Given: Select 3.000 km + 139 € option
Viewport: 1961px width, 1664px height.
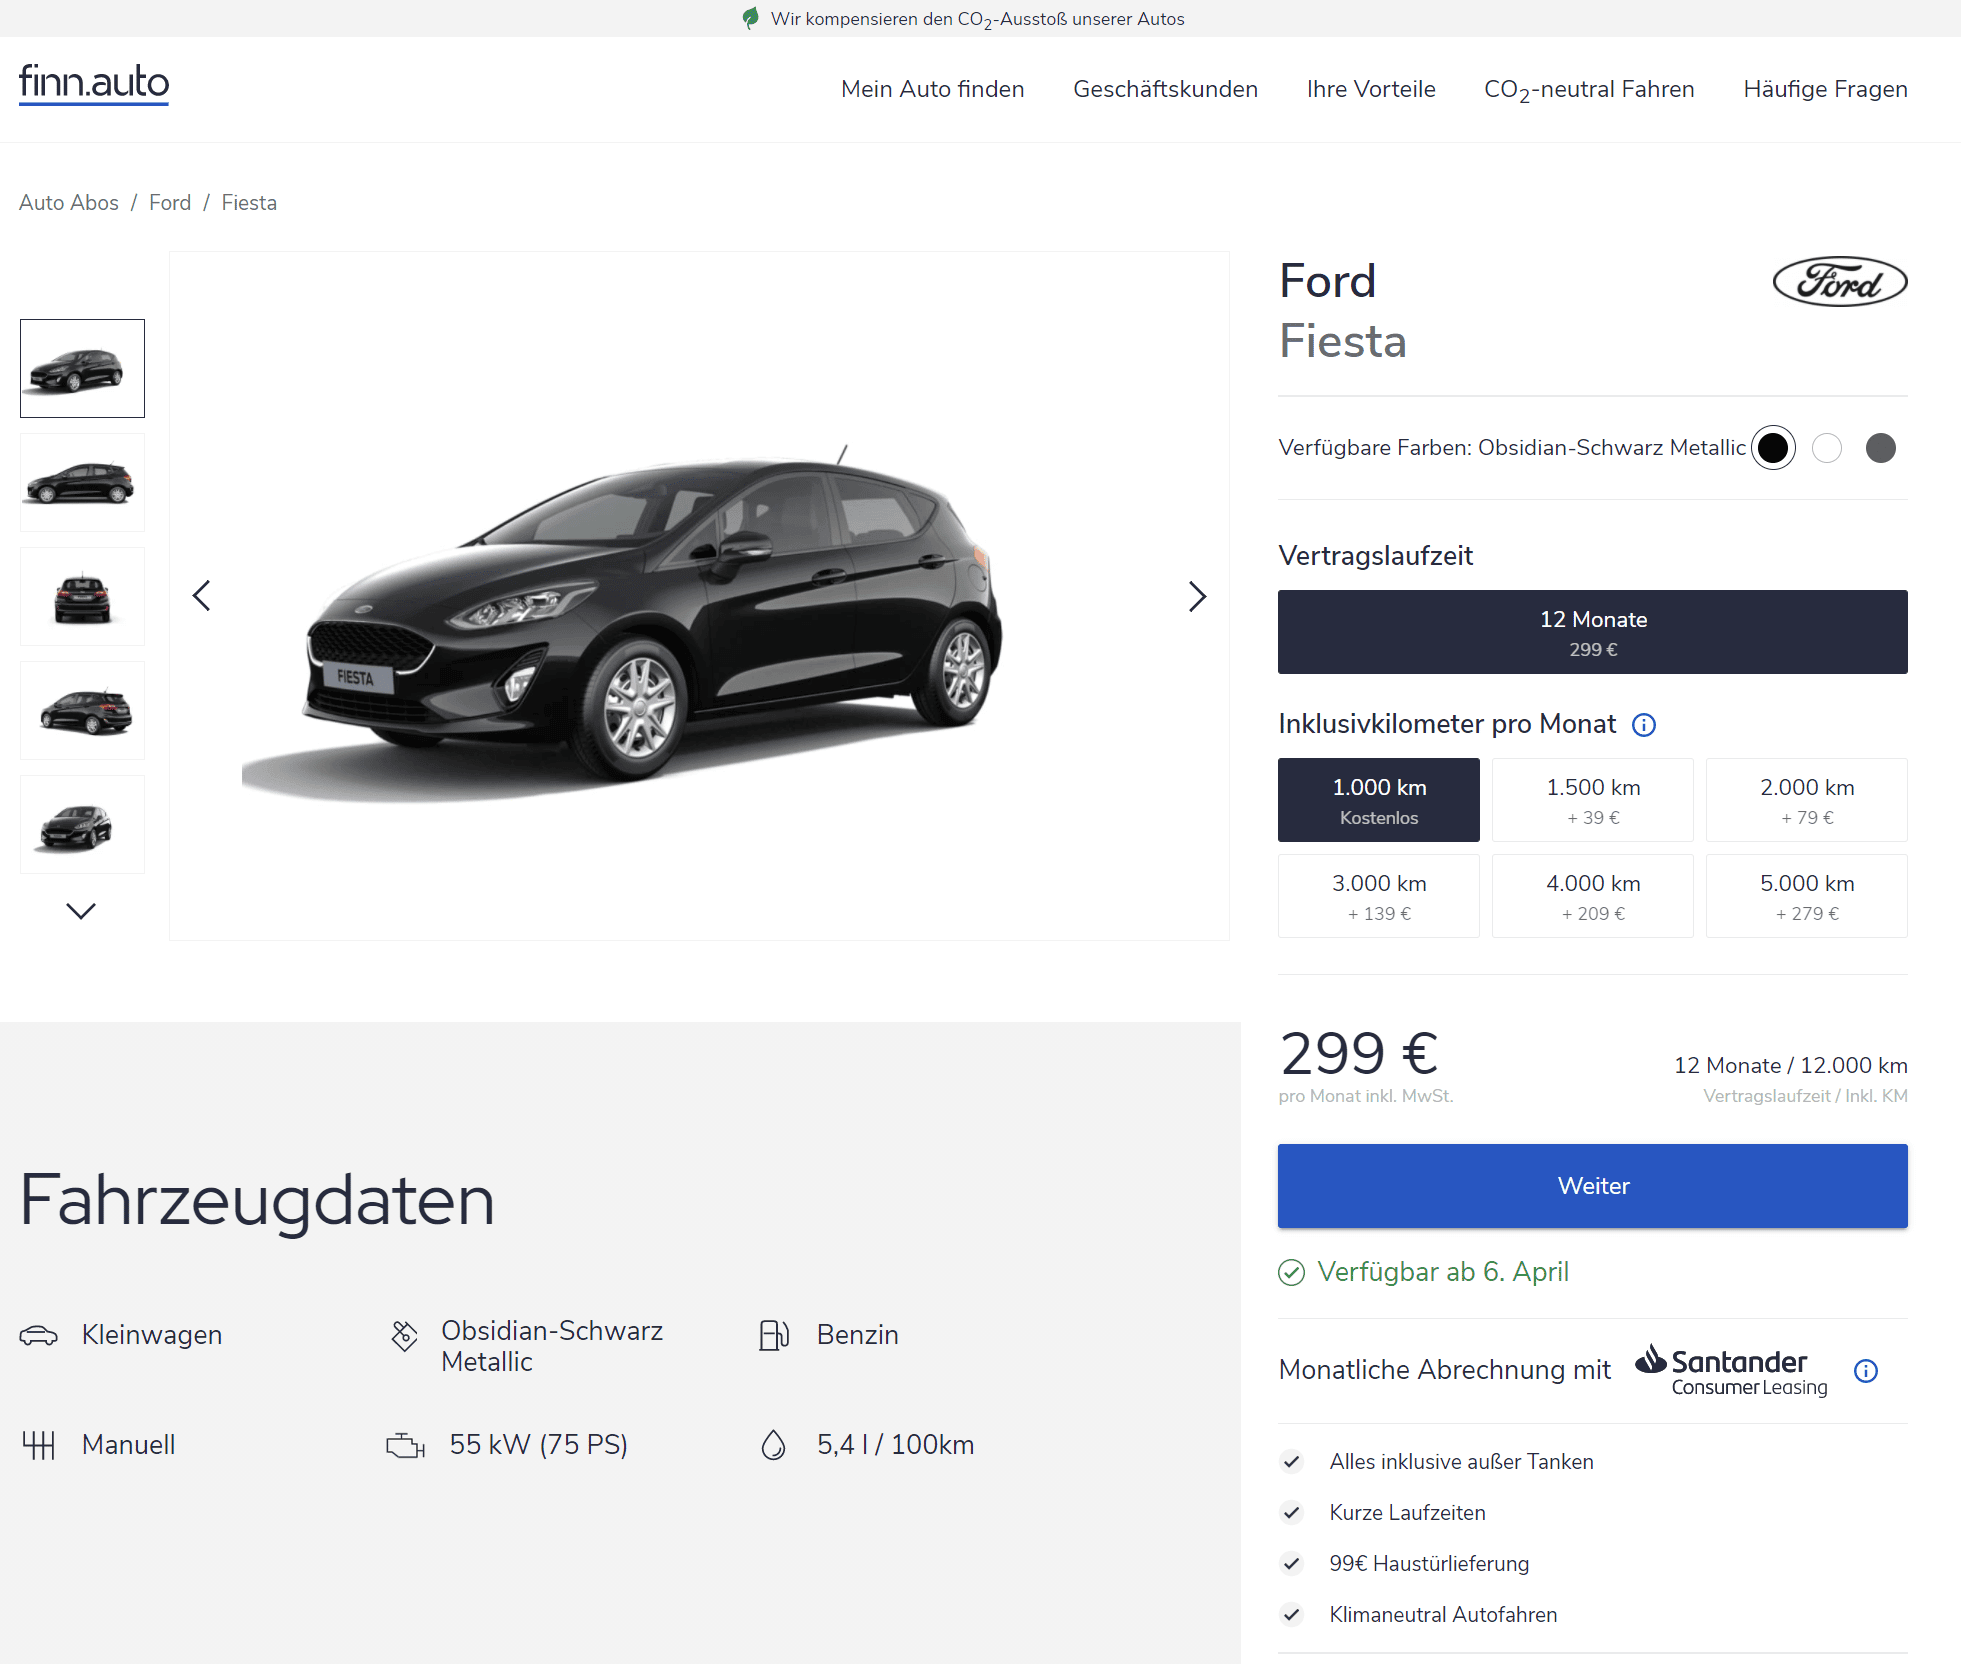Looking at the screenshot, I should tap(1379, 896).
